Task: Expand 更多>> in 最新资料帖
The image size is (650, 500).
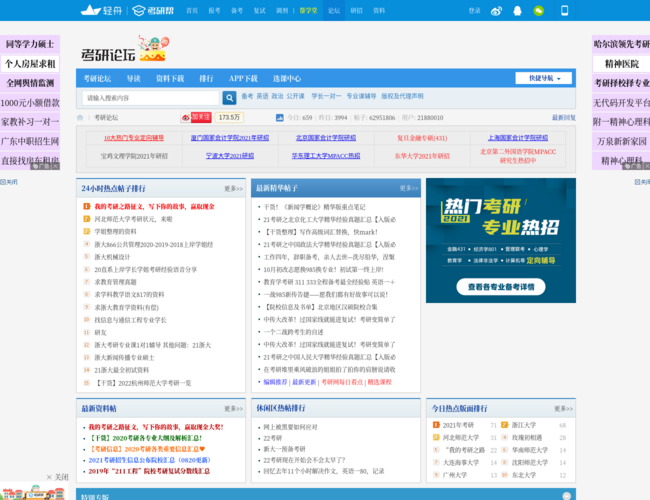Action: click(234, 409)
